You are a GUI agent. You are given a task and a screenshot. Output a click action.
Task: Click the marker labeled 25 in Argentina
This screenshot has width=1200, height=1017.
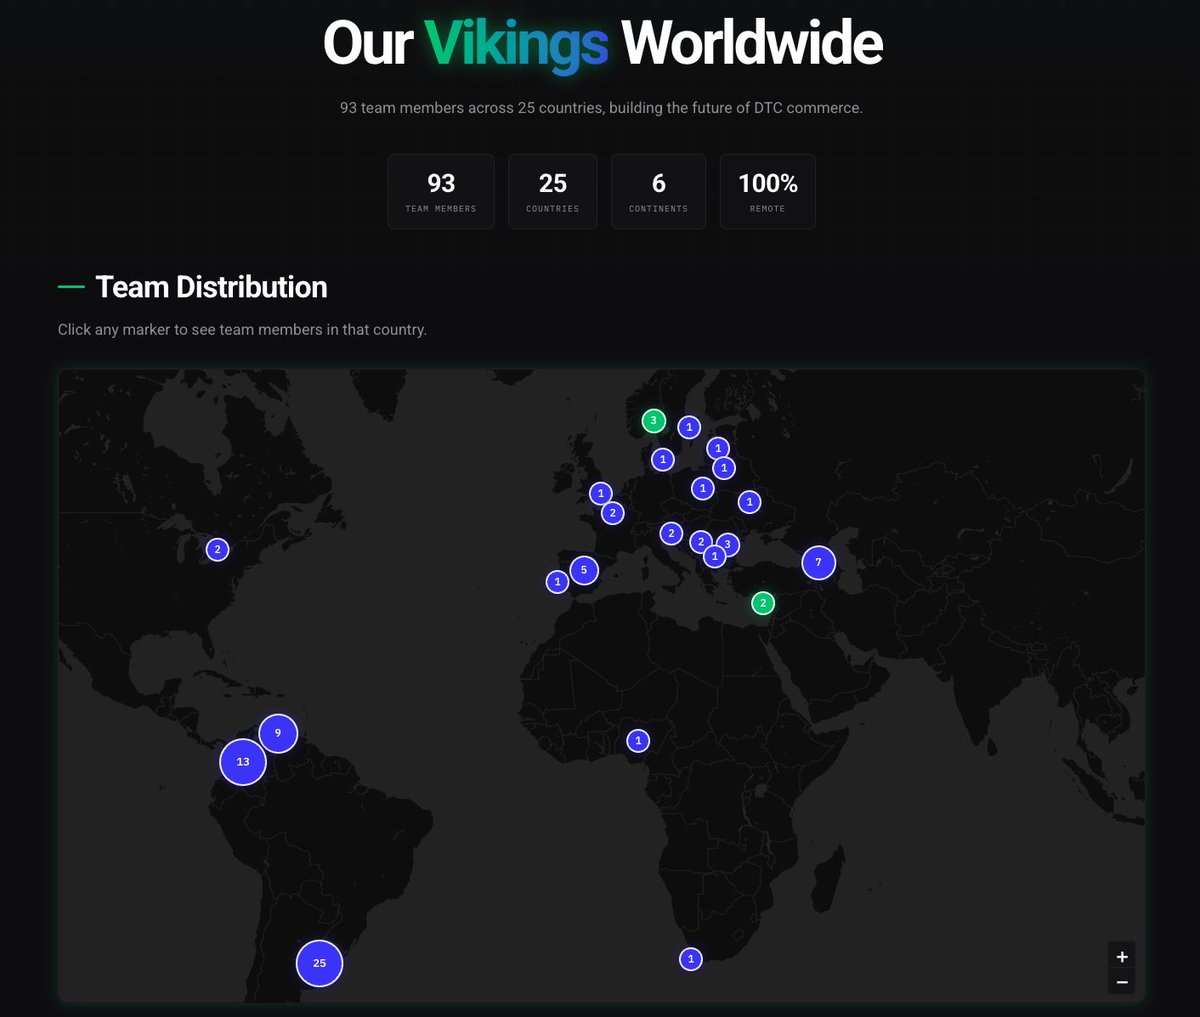click(319, 963)
